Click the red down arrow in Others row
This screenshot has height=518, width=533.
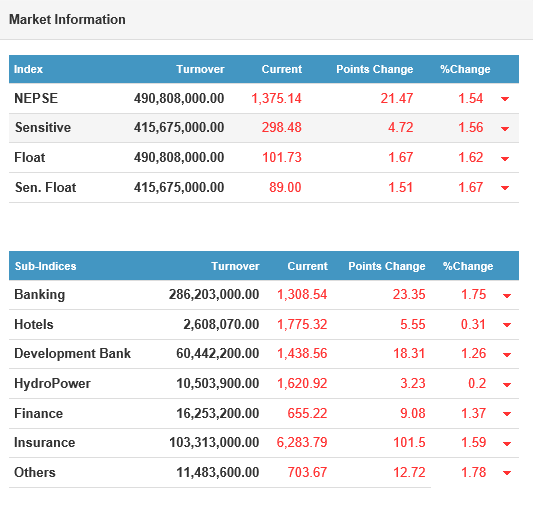pos(507,473)
